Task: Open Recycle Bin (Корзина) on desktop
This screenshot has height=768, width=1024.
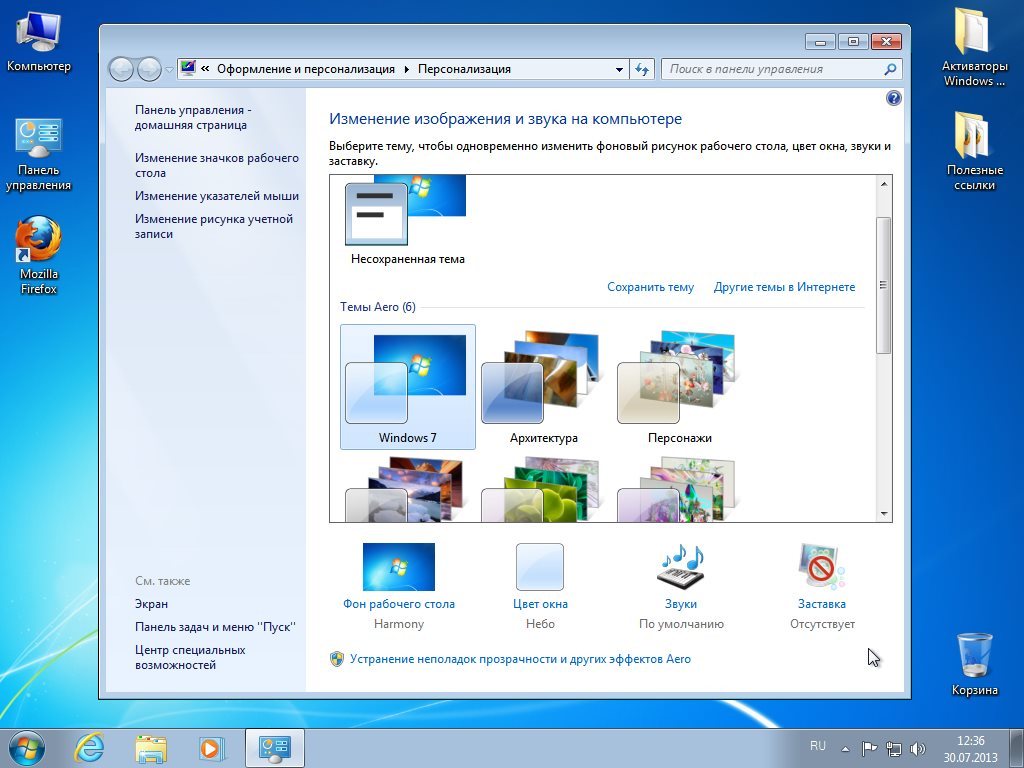Action: tap(974, 655)
